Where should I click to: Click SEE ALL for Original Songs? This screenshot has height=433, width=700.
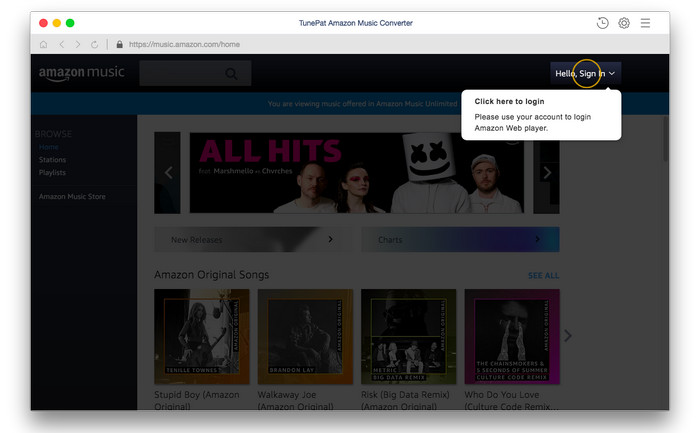point(543,275)
